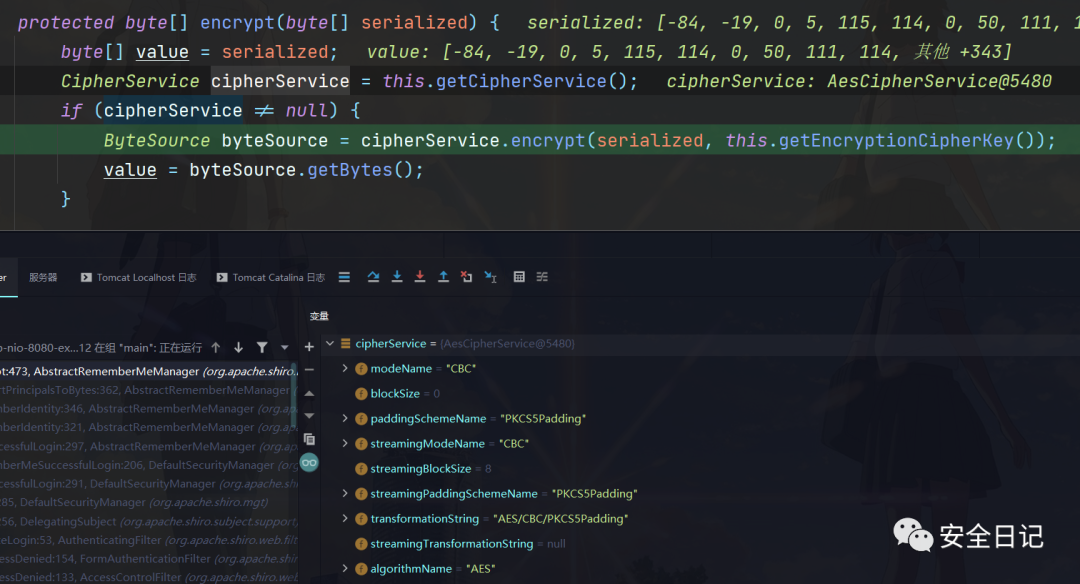Click the highlighted cipherService variable declaration

pos(280,81)
